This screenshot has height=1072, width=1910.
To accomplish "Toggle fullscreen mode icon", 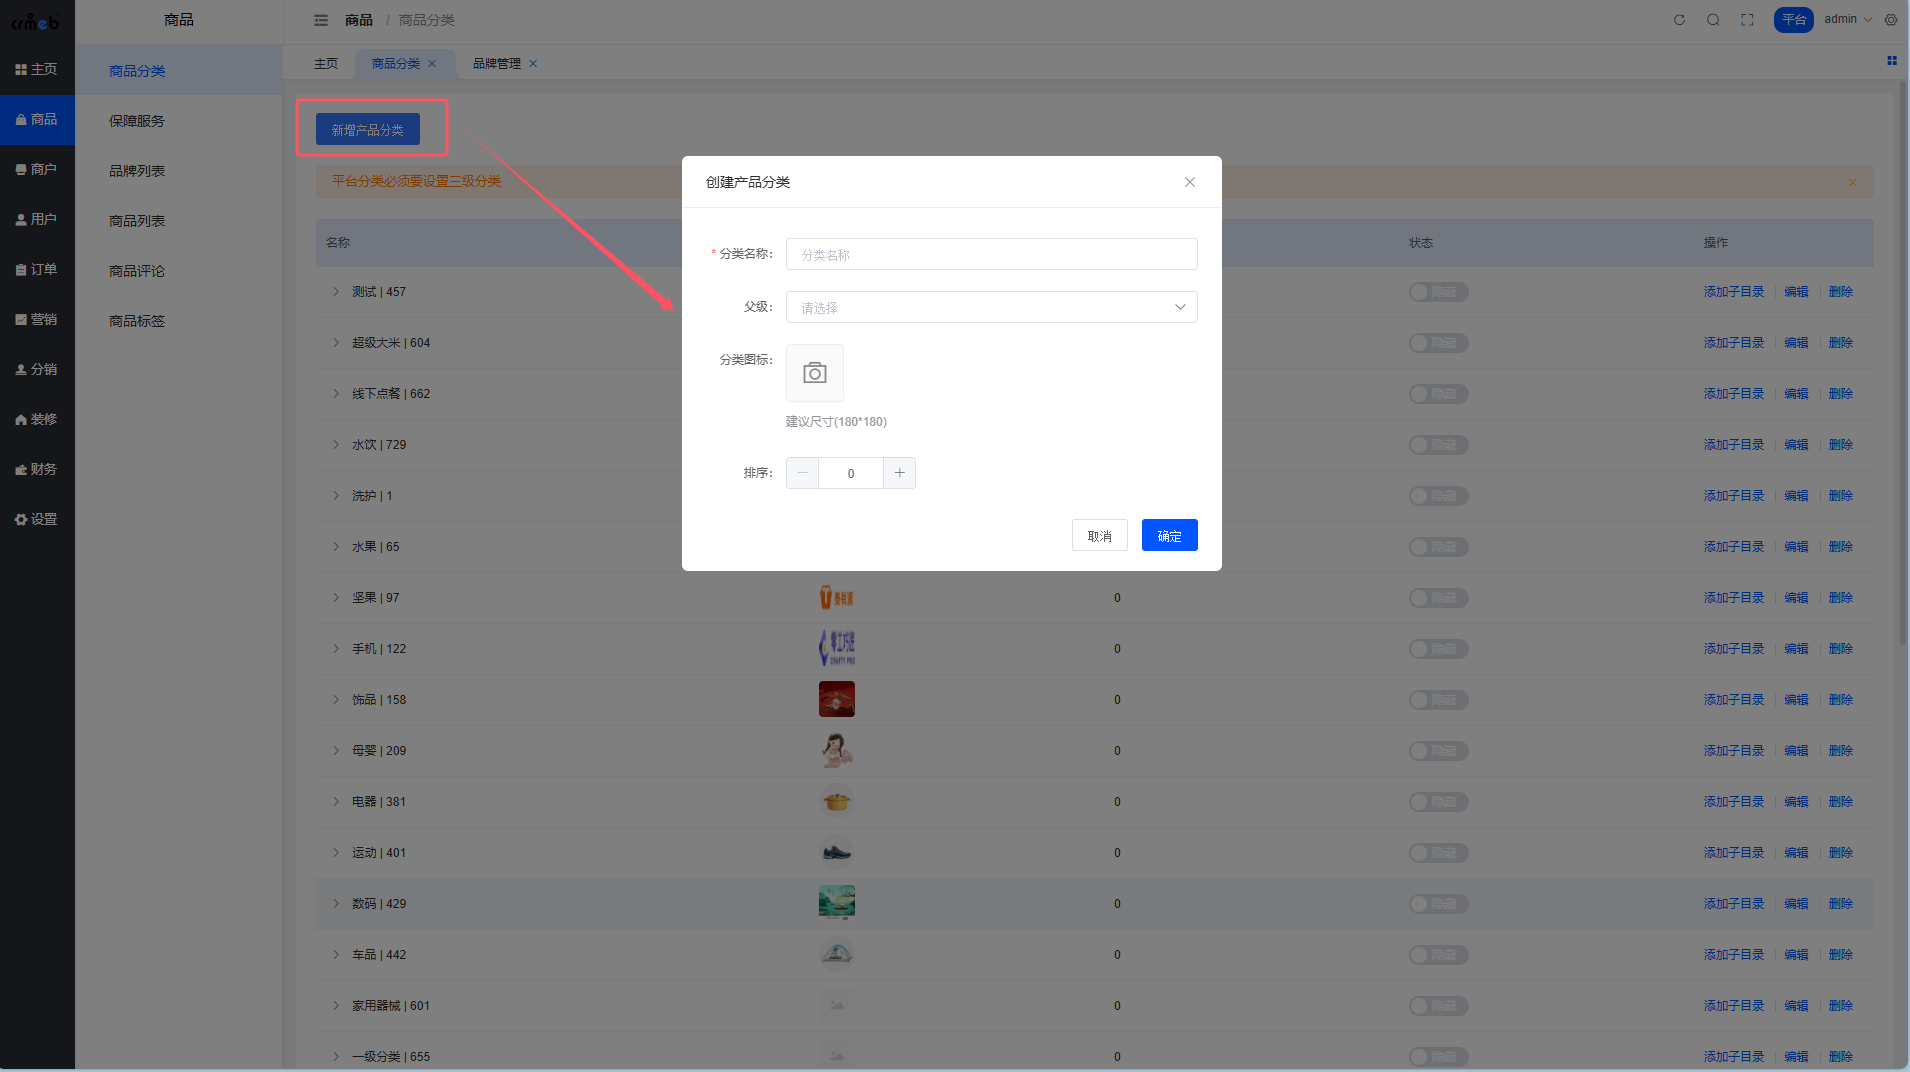I will pos(1747,20).
